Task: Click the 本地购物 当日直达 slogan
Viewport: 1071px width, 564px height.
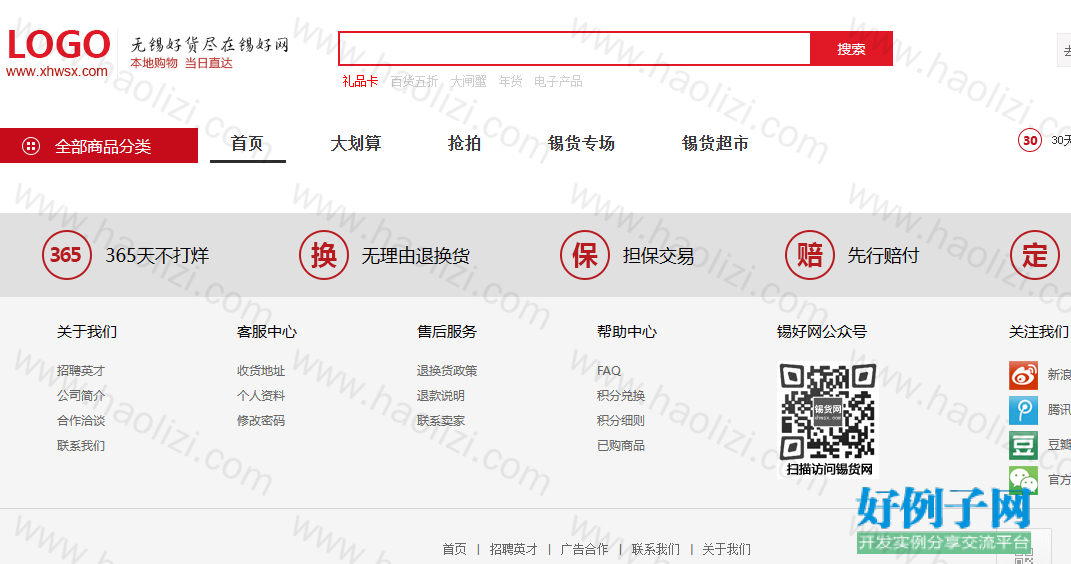Action: pyautogui.click(x=182, y=63)
